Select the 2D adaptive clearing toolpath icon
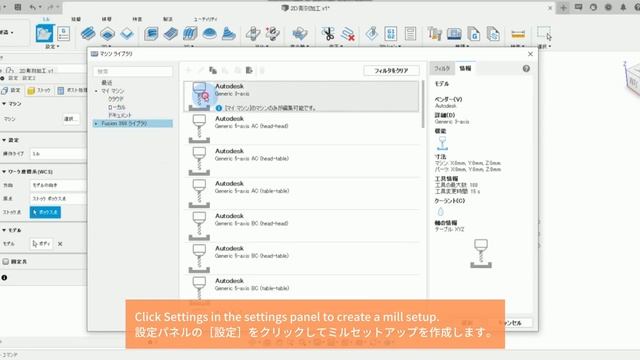640x360 pixels. click(x=88, y=33)
